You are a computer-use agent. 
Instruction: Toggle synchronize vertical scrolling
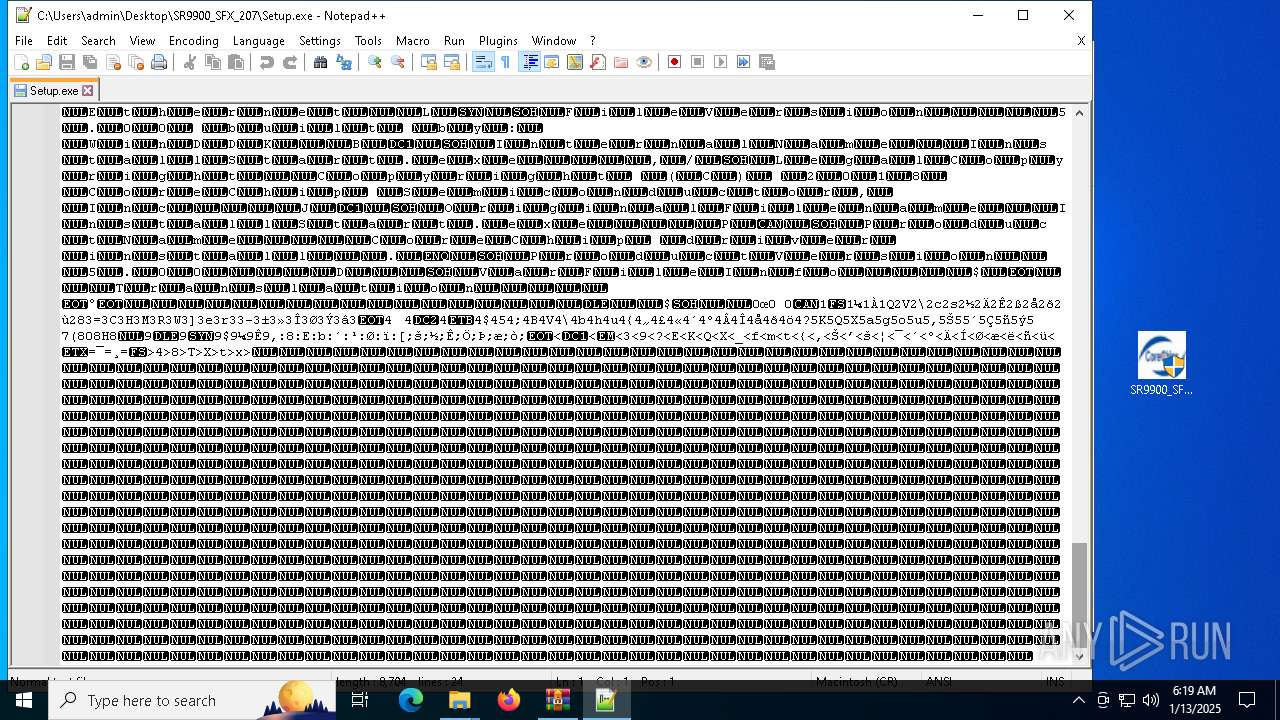[429, 62]
